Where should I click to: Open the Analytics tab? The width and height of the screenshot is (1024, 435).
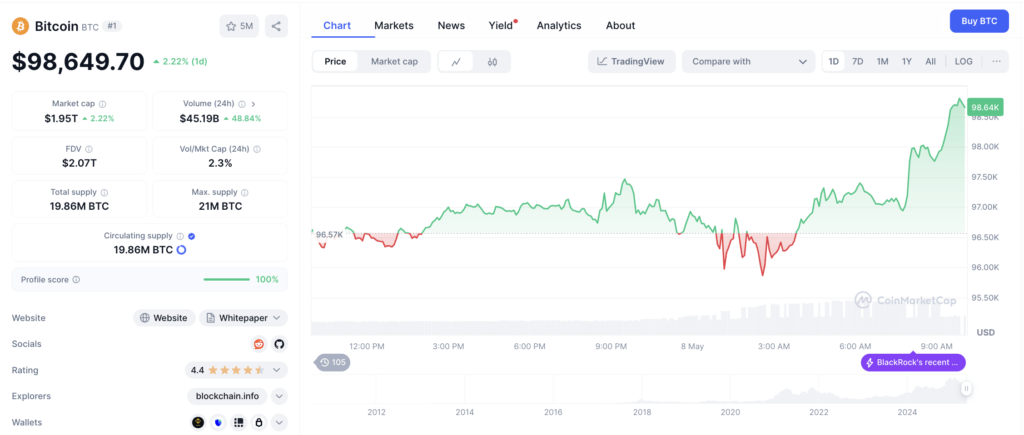[559, 25]
